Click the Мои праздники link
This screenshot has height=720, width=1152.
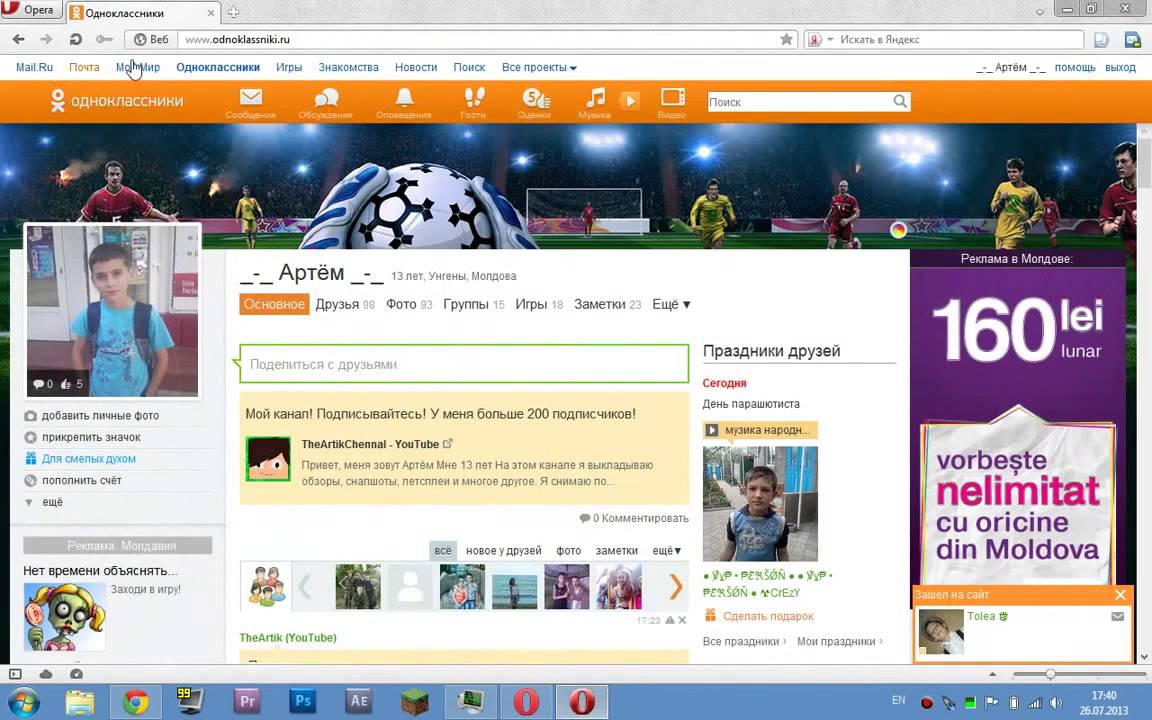836,641
